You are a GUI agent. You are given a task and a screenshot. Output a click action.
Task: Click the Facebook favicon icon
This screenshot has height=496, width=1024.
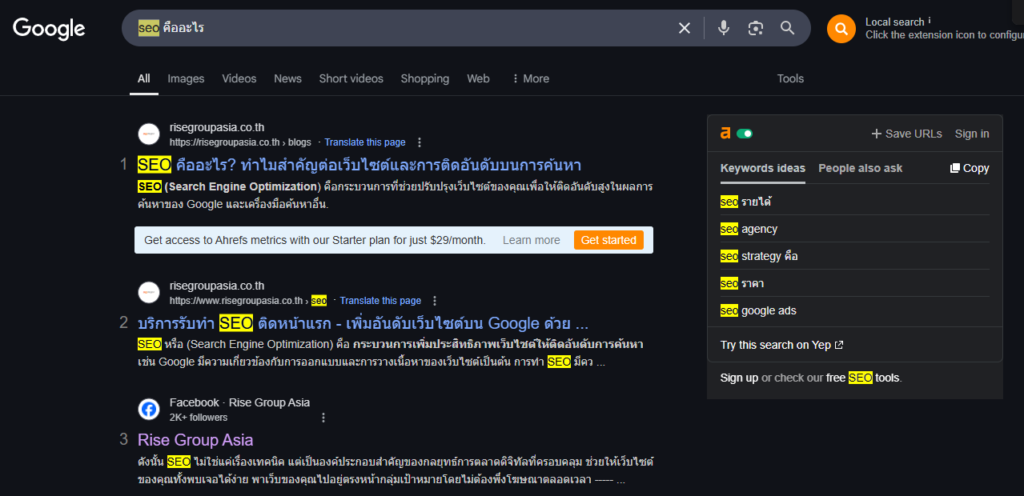tap(149, 409)
